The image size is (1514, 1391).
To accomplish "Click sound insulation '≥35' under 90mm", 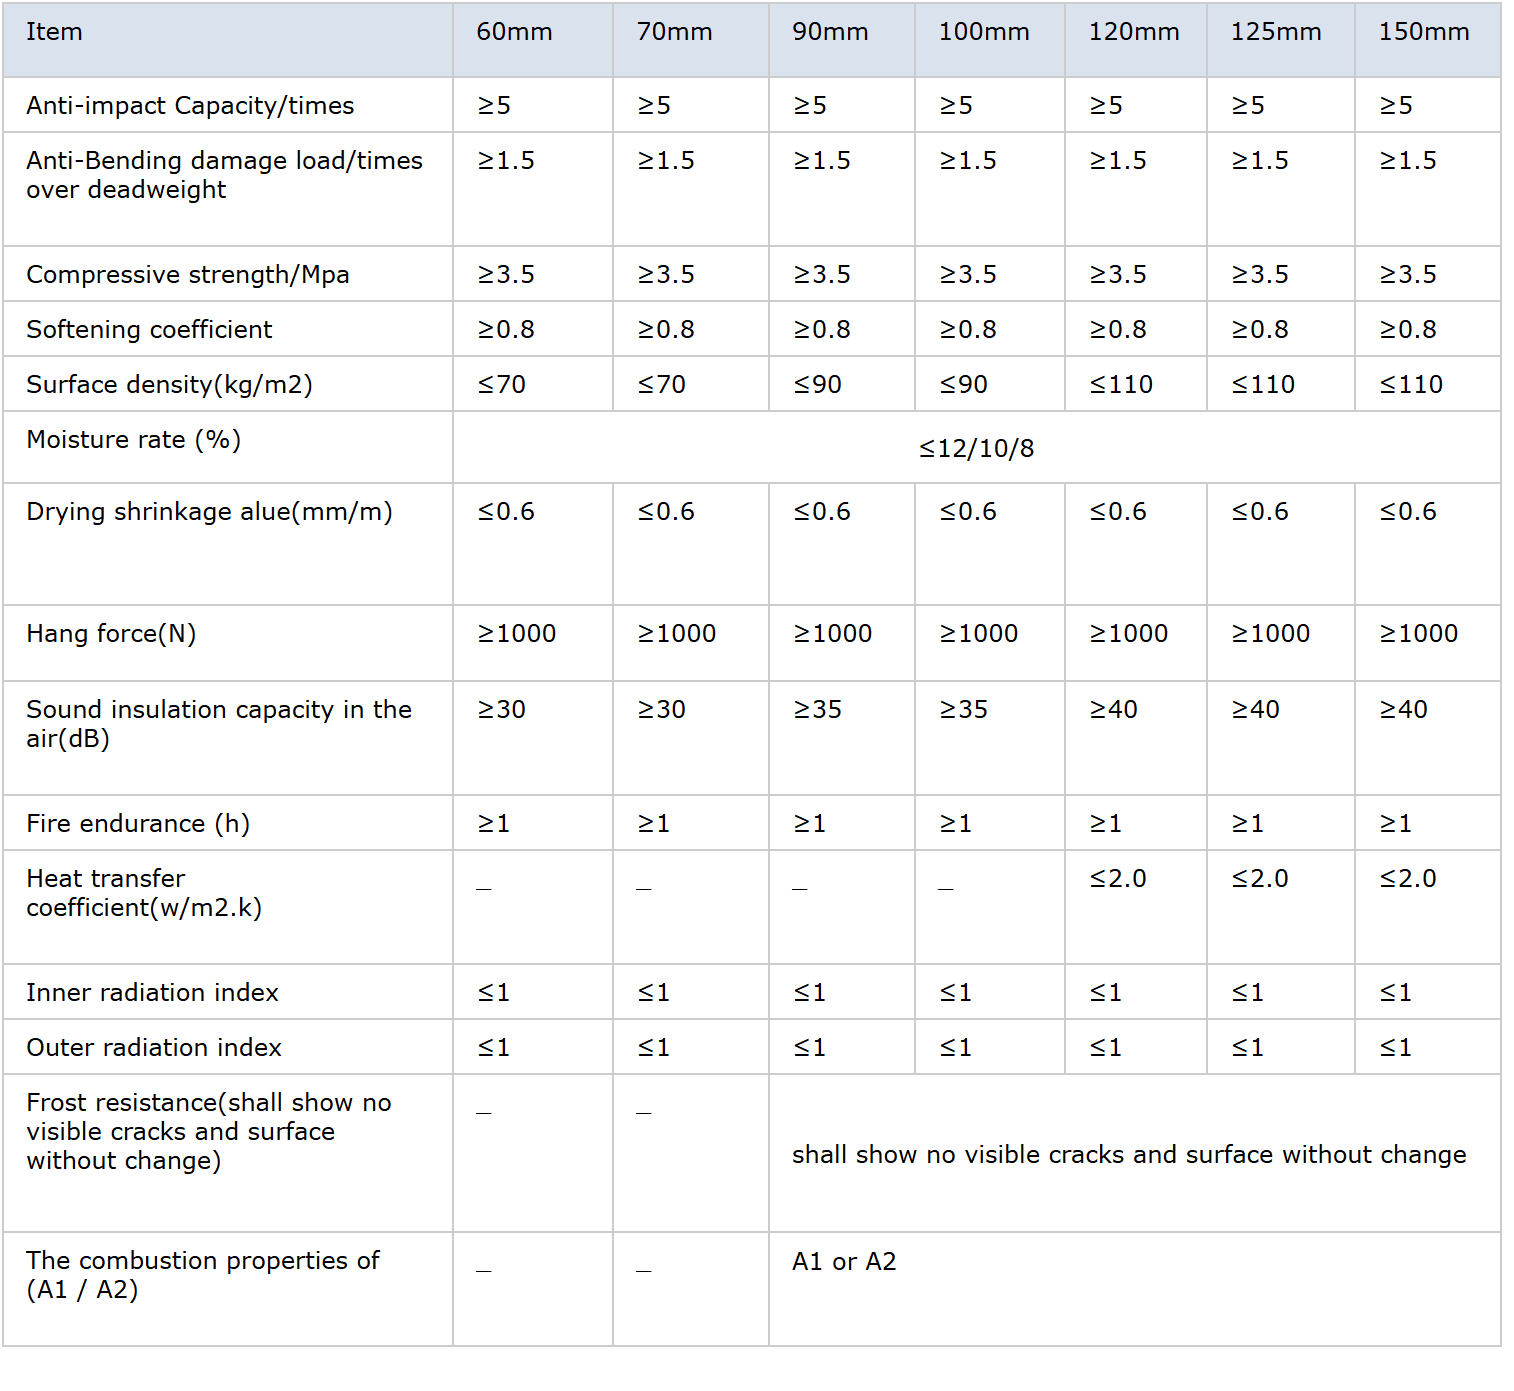I will click(x=817, y=710).
